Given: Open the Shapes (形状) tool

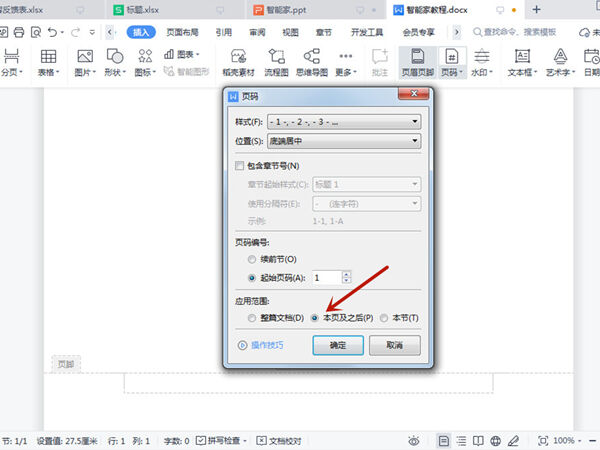Looking at the screenshot, I should click(x=115, y=62).
